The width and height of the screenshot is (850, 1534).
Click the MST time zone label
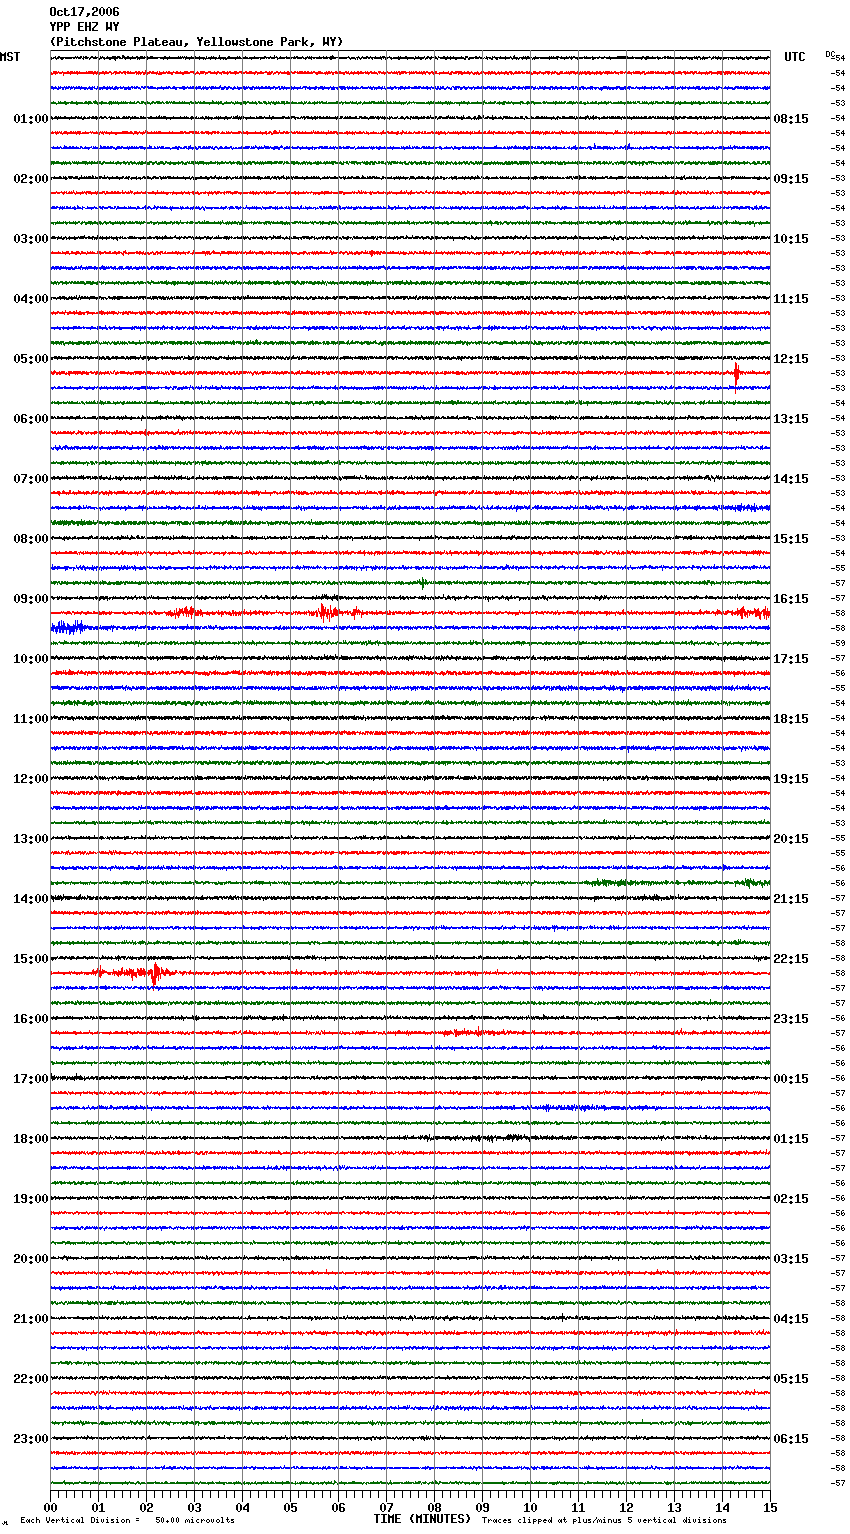[x=10, y=57]
